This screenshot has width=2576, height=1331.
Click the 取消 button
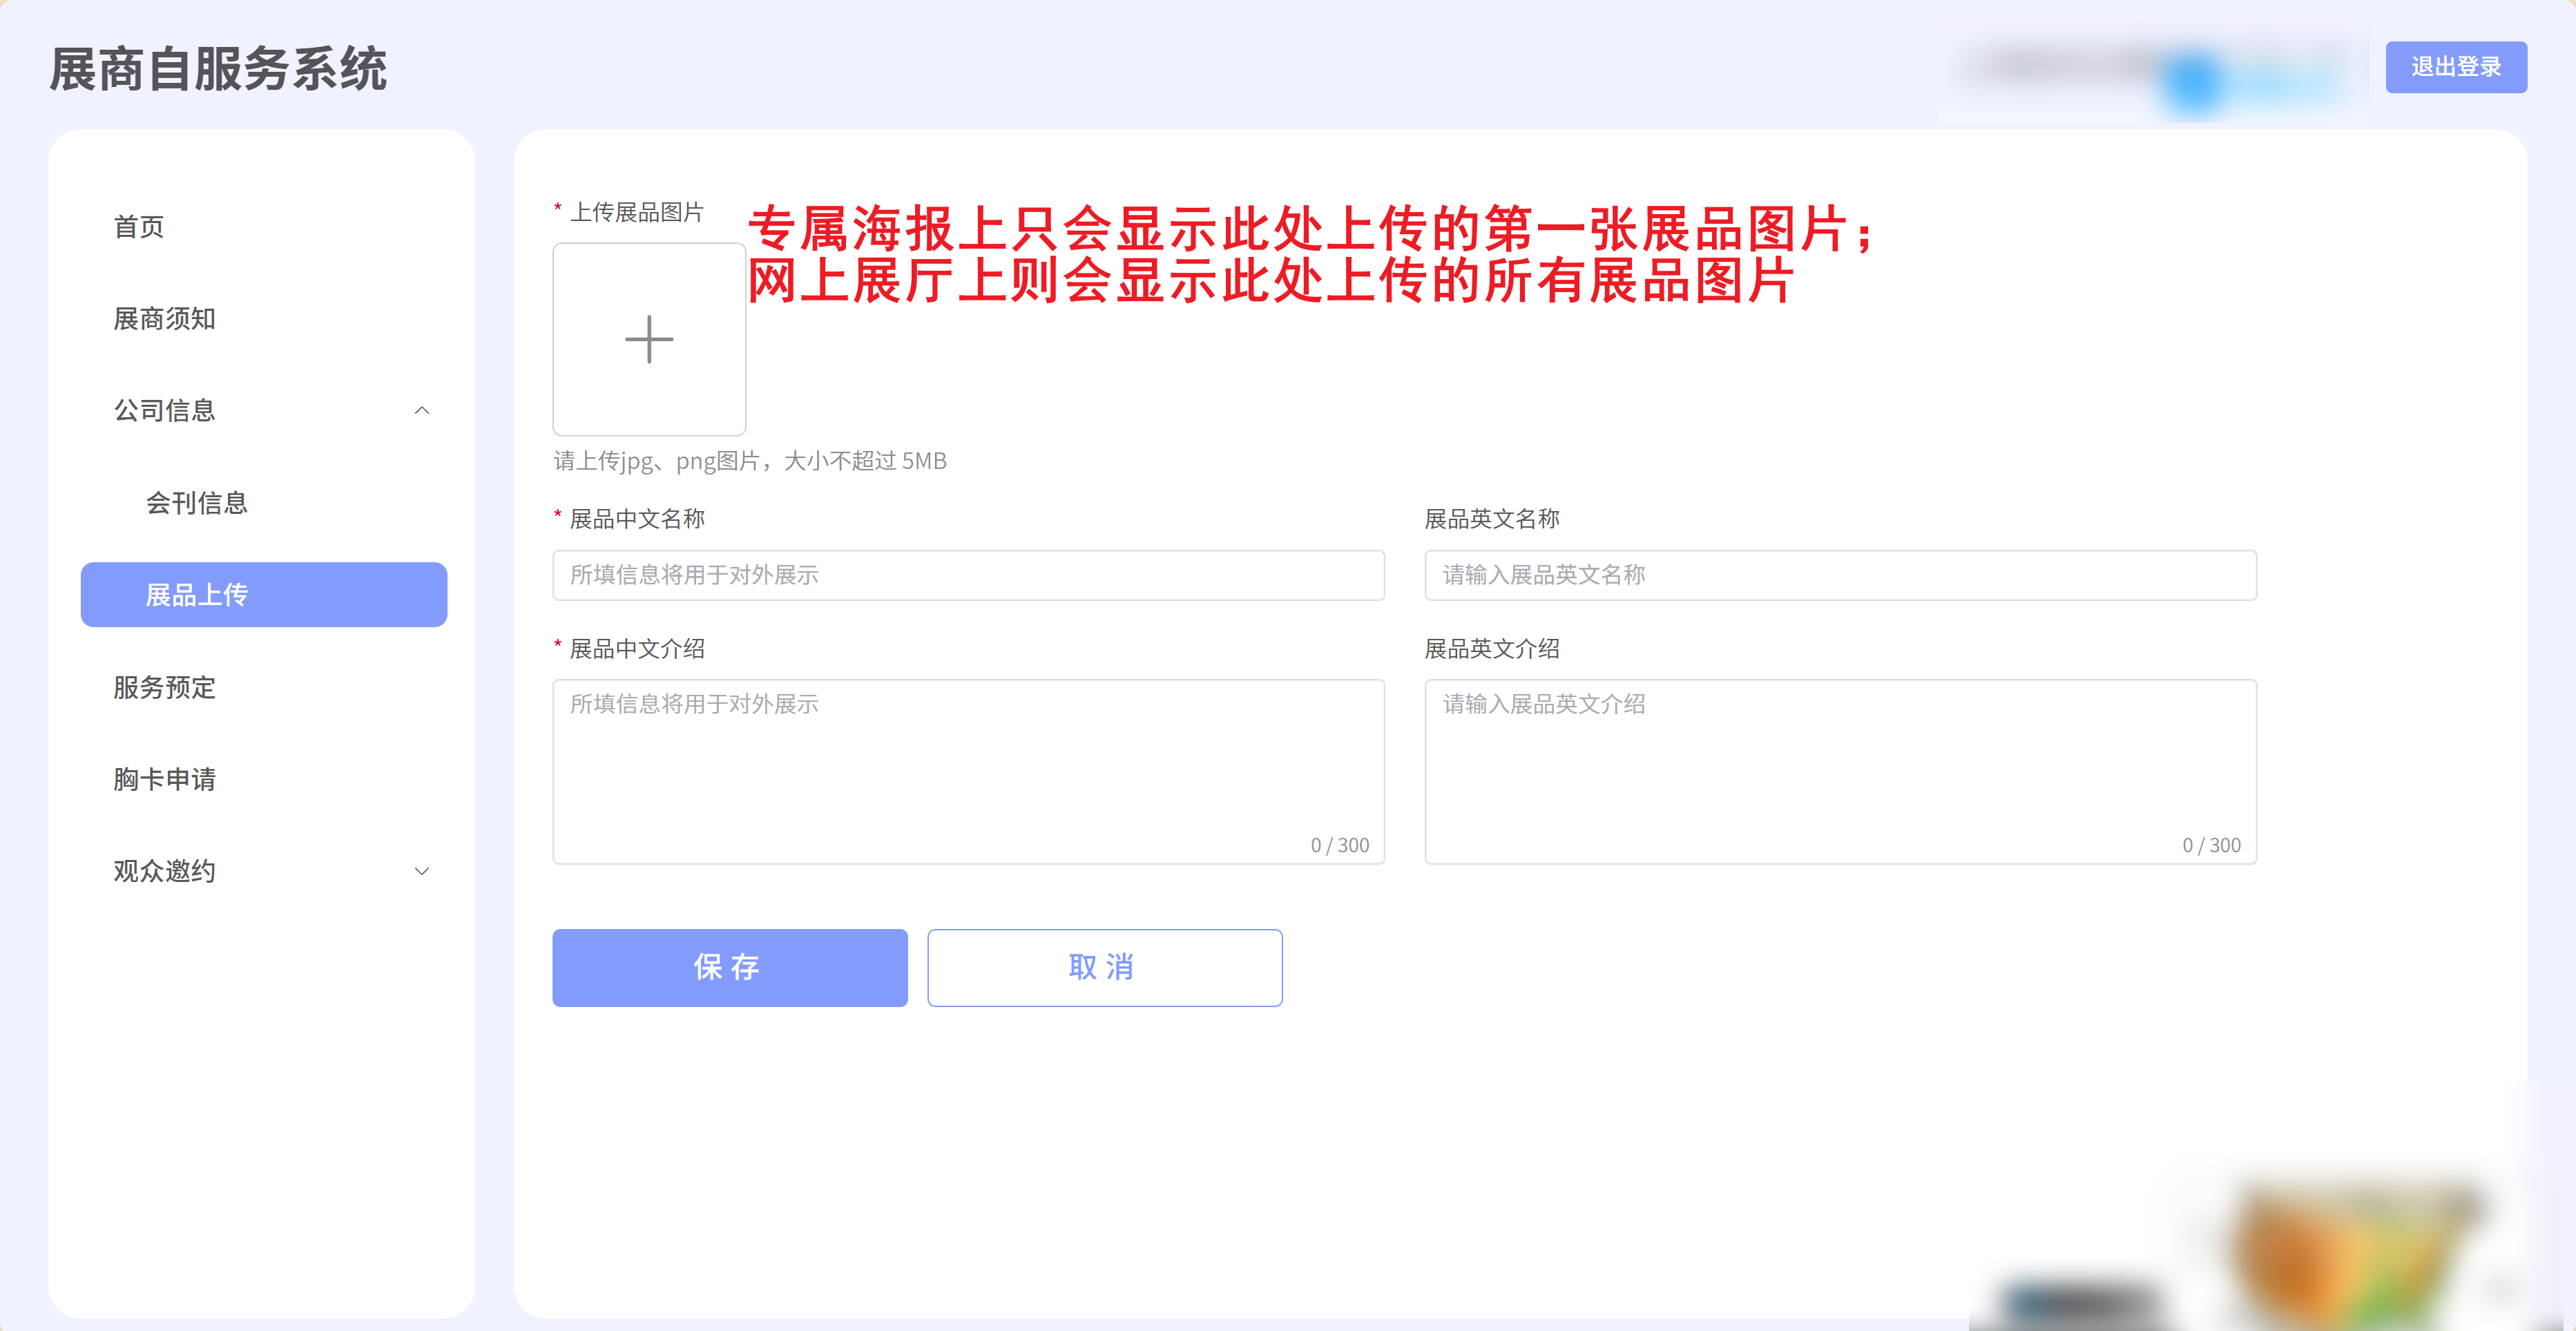pos(1104,967)
